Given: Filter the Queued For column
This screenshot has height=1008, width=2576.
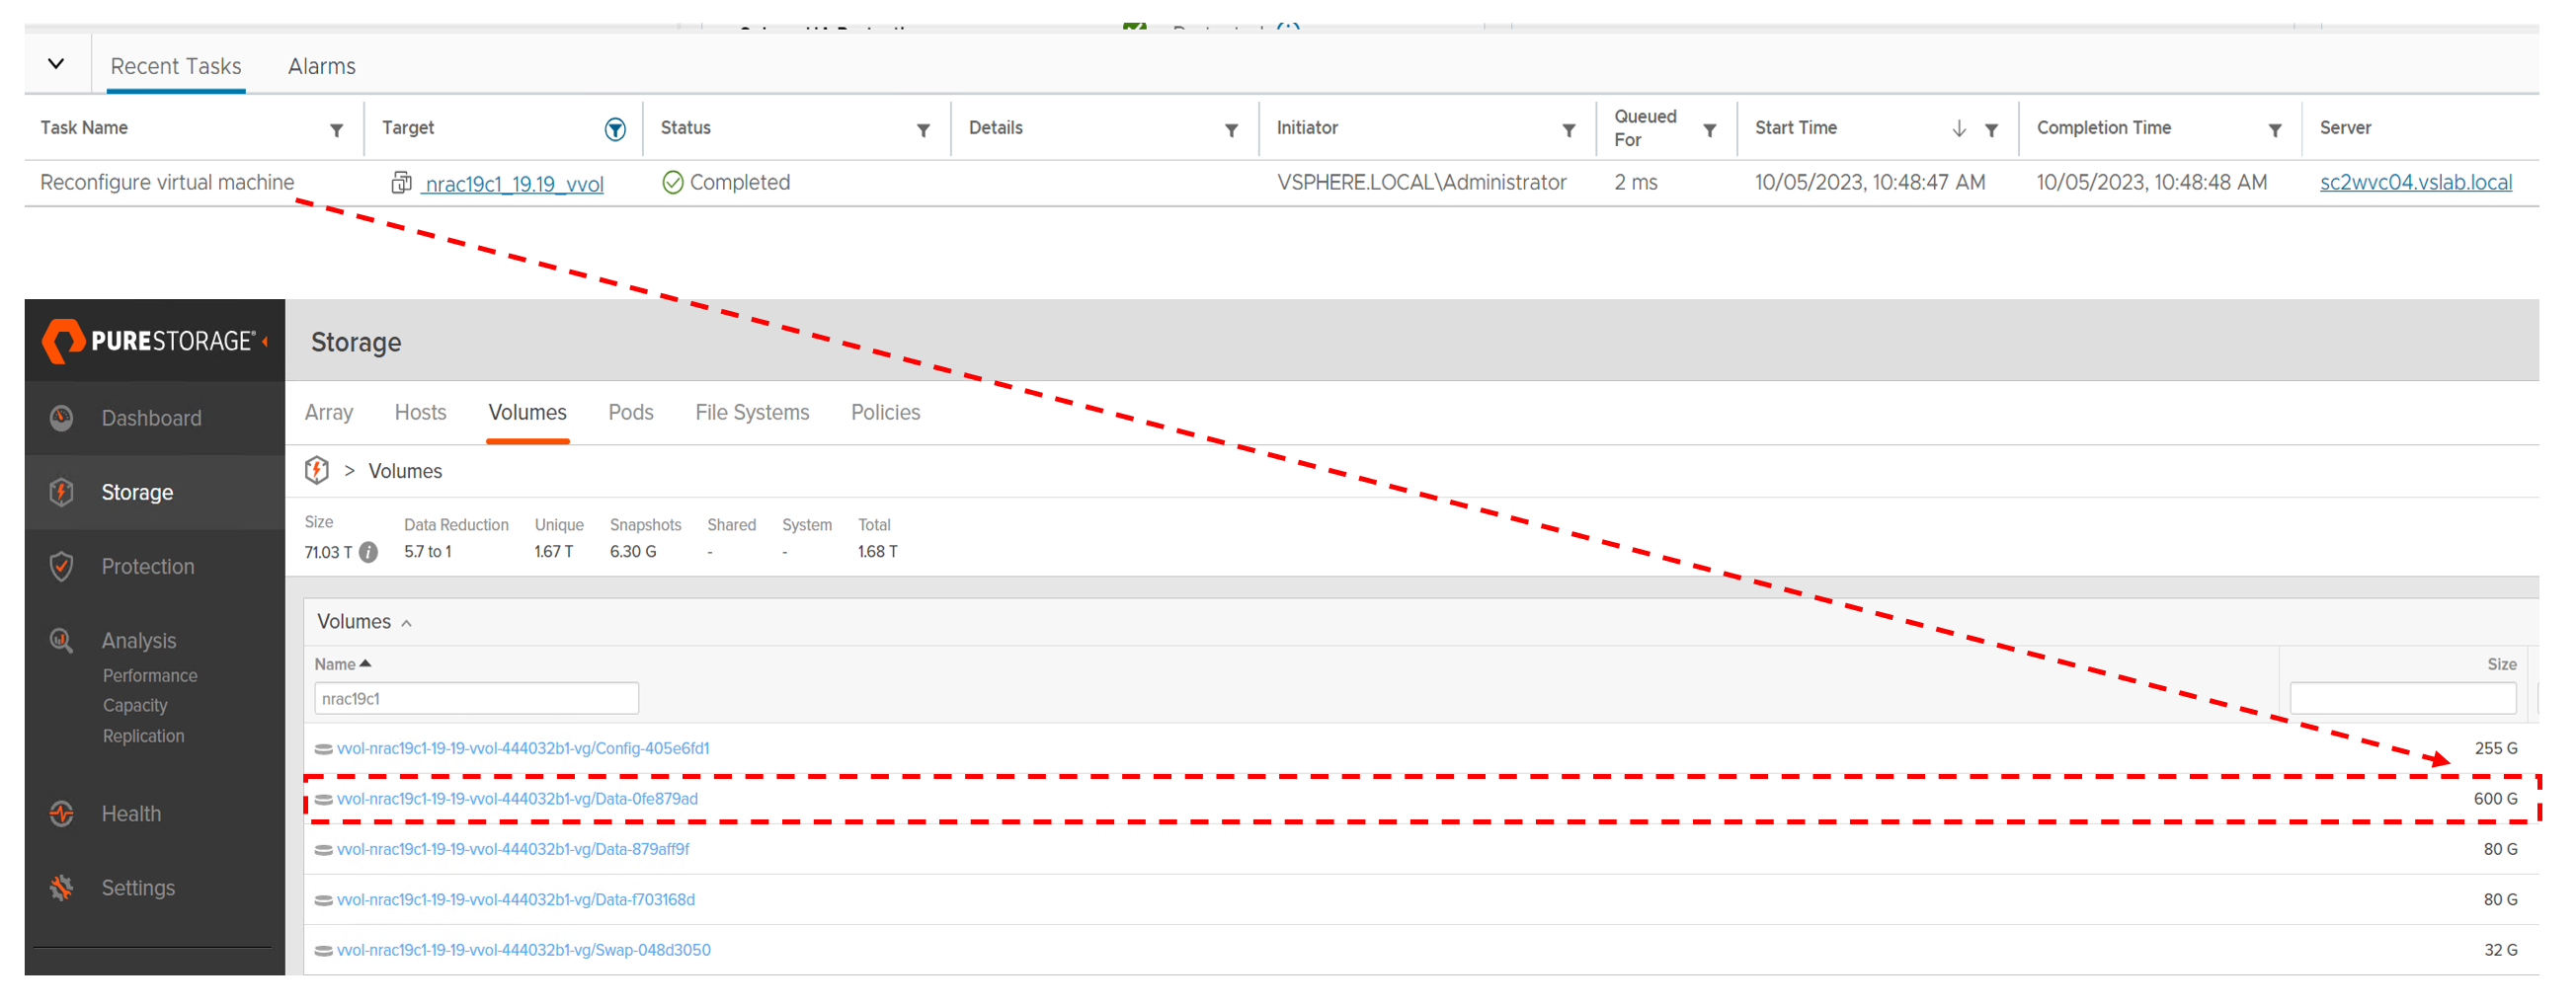Looking at the screenshot, I should tap(1710, 130).
